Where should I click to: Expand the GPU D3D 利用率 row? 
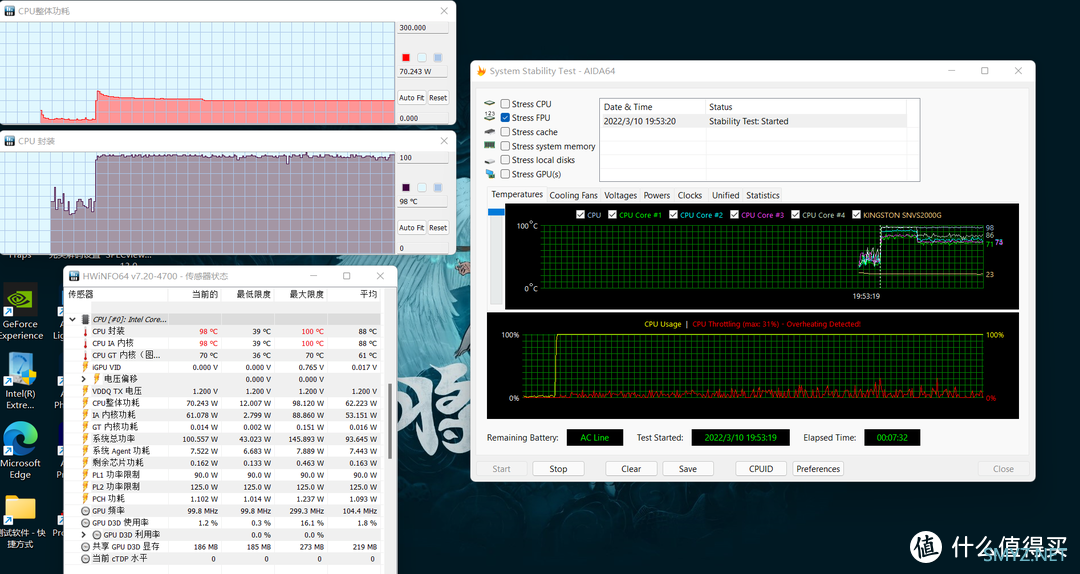tap(84, 535)
